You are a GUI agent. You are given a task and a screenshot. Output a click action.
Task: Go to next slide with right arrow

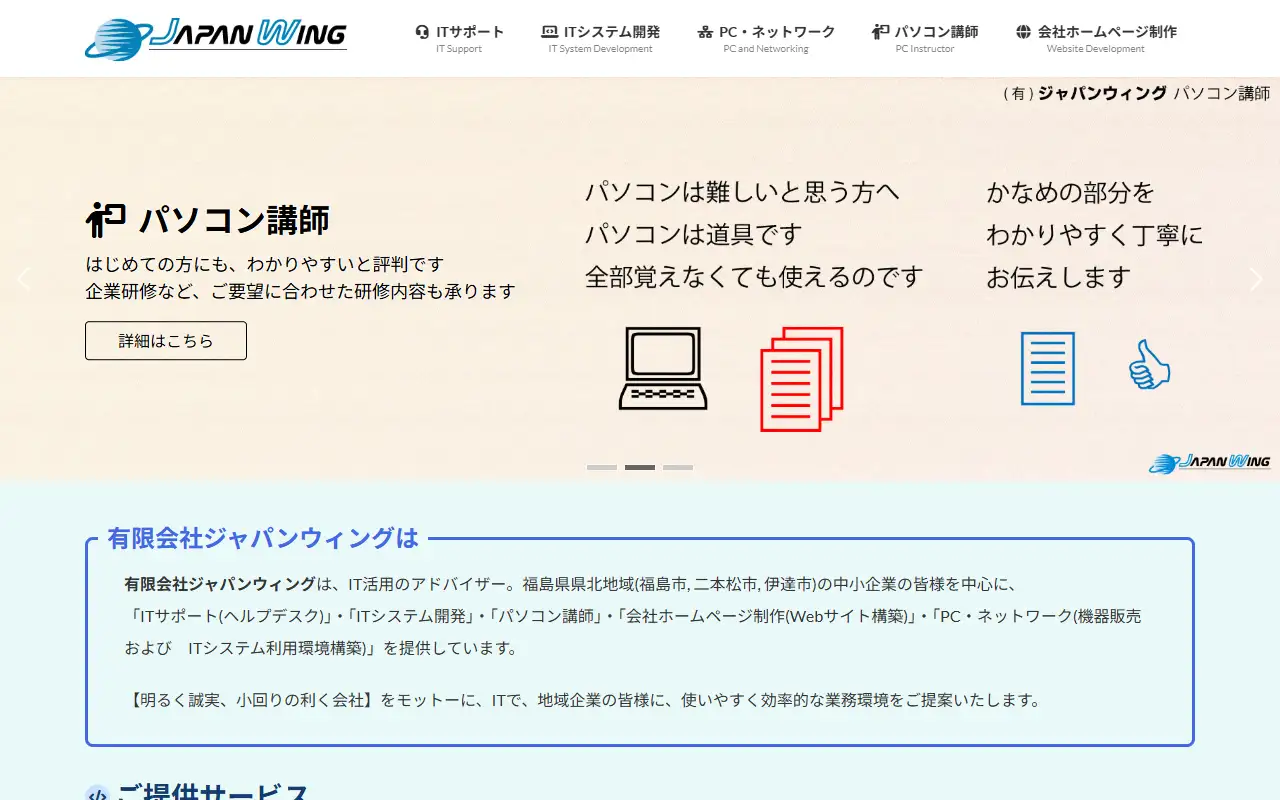tap(1256, 279)
